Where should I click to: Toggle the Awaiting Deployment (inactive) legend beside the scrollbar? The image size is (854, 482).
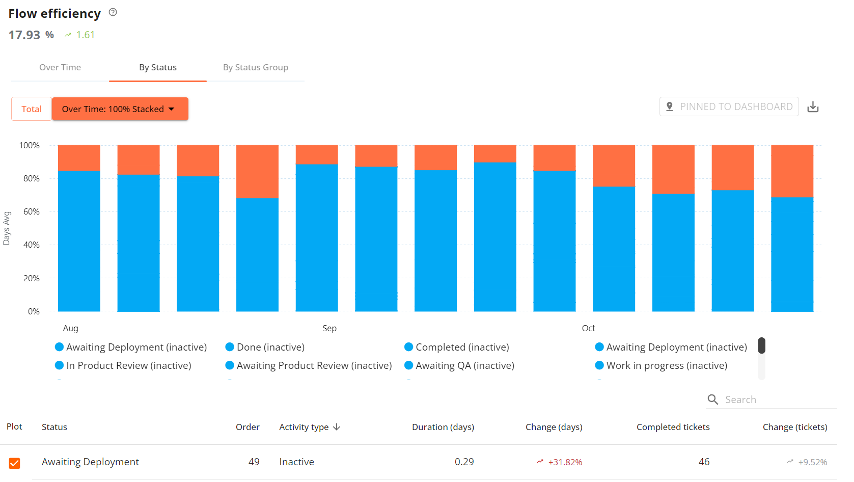671,347
